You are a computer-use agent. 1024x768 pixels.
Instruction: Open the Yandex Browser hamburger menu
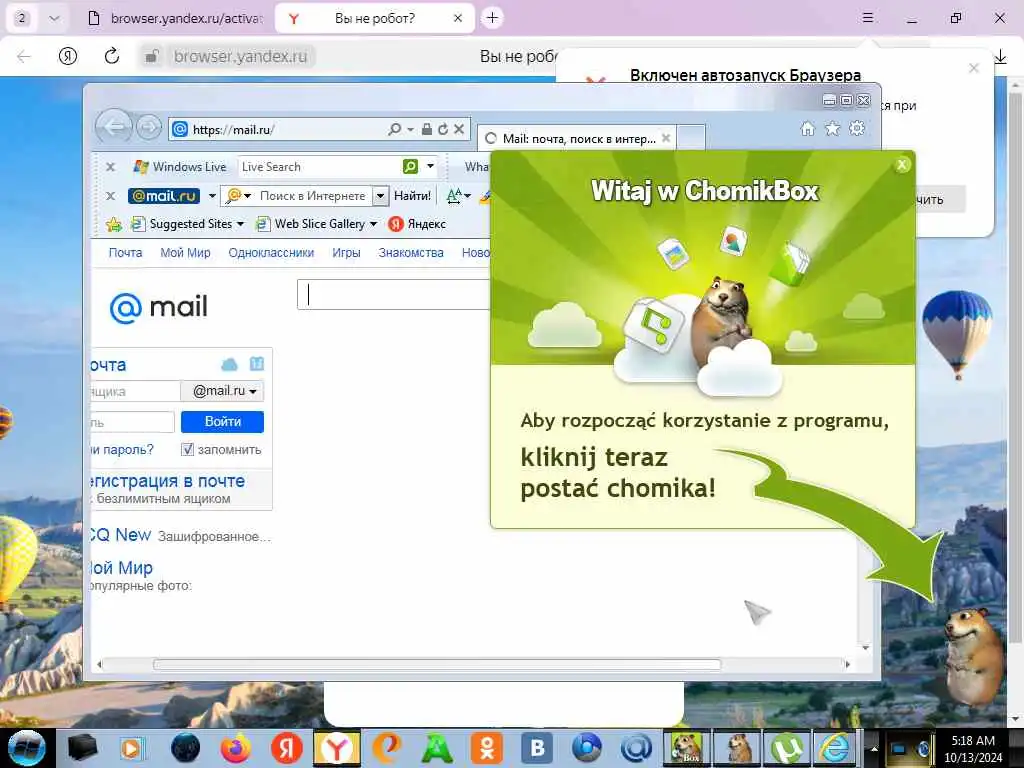[x=867, y=18]
